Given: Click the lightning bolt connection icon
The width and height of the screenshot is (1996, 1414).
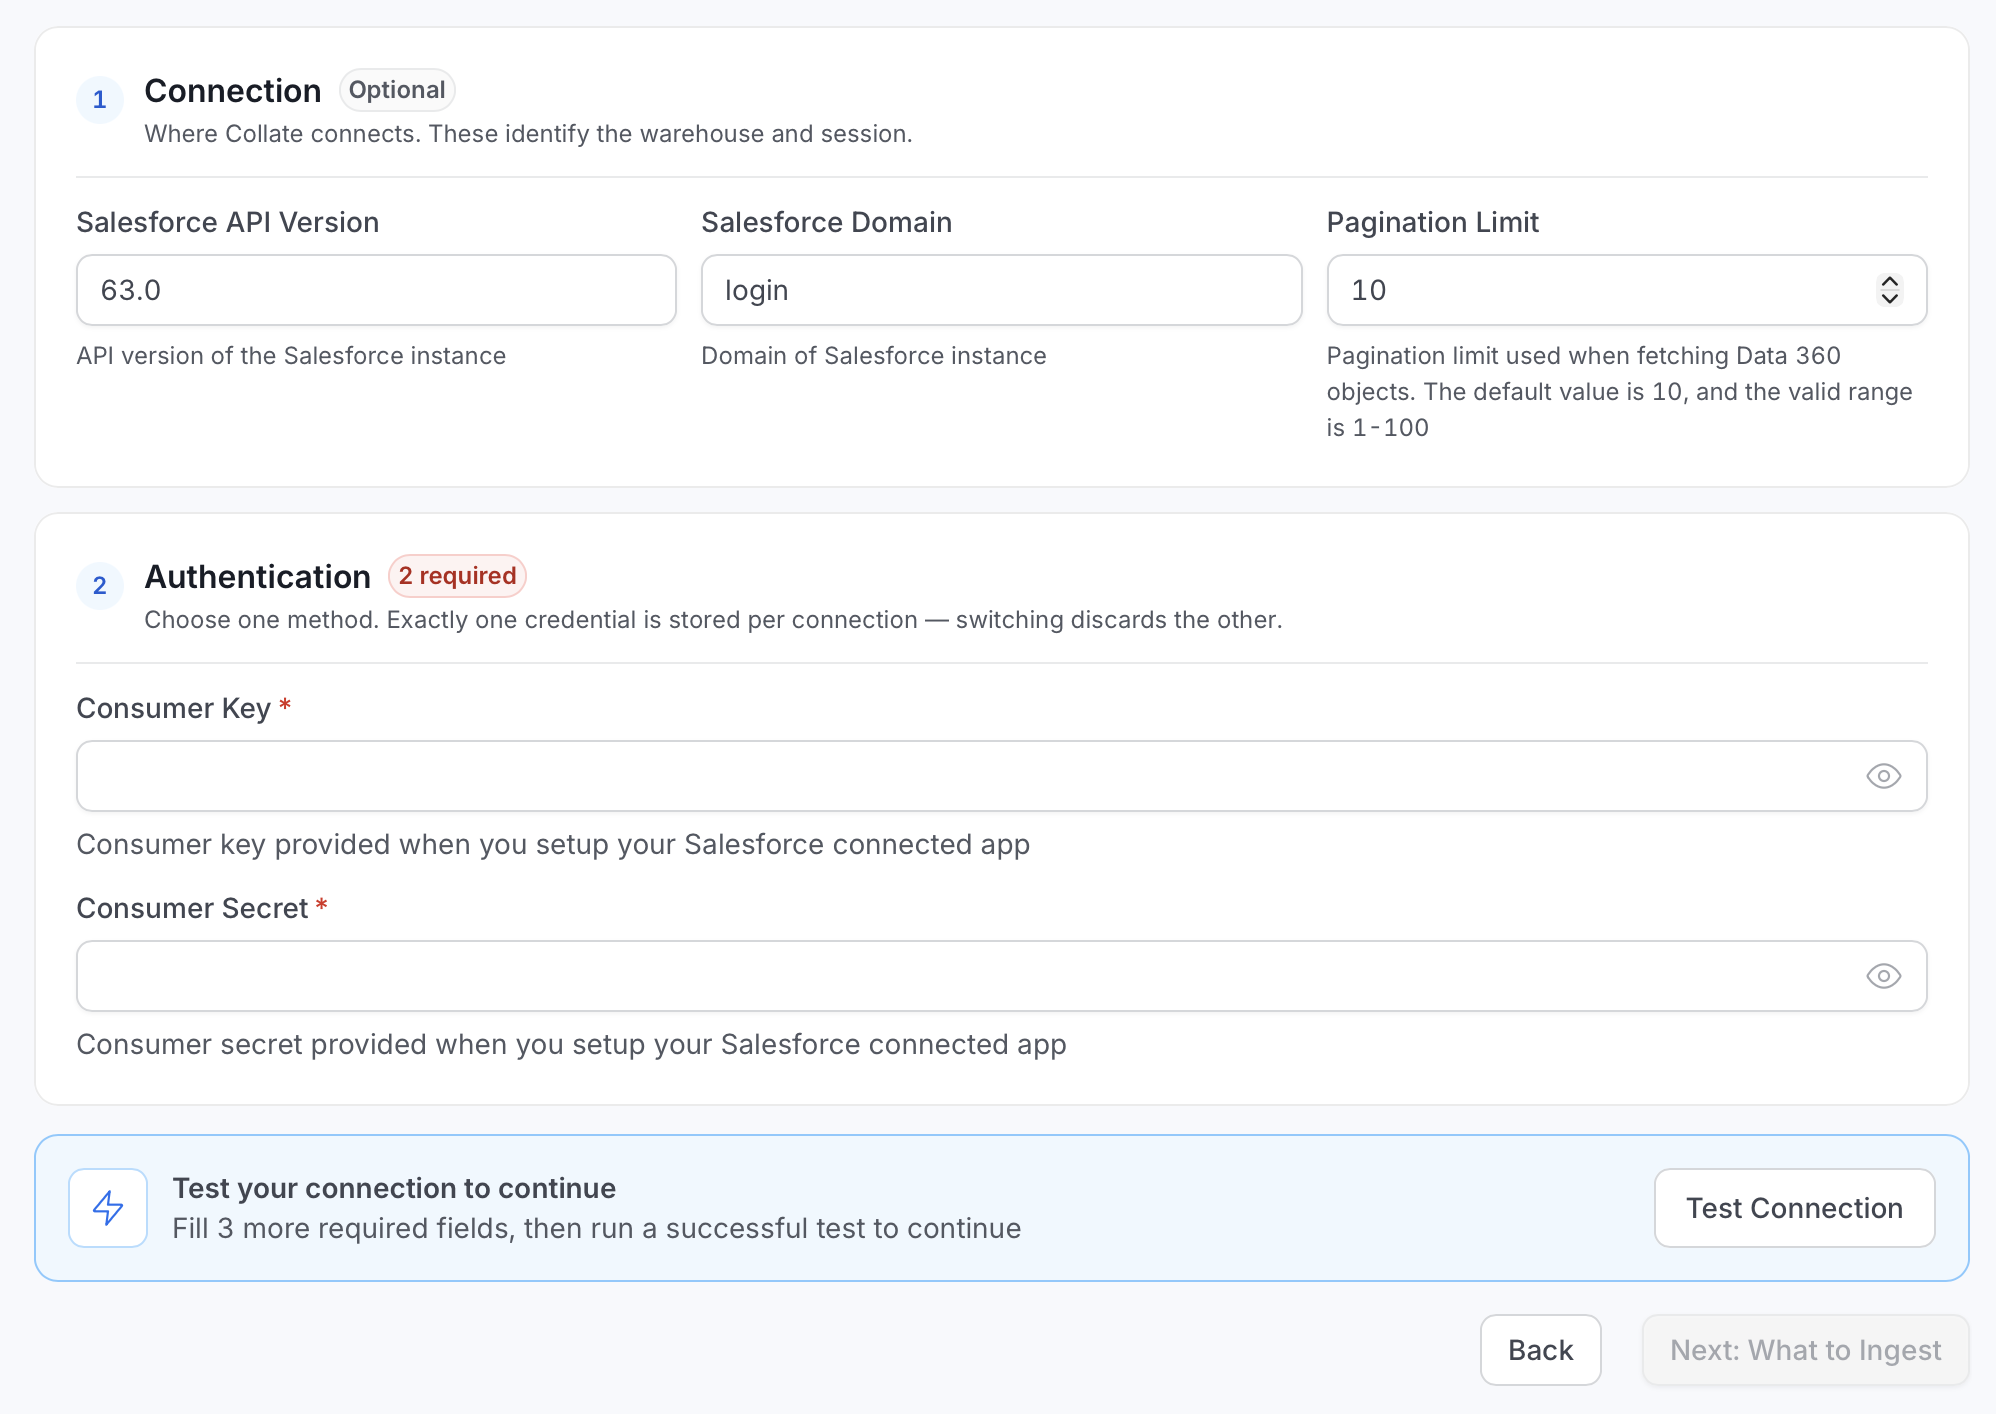Looking at the screenshot, I should click(x=108, y=1208).
